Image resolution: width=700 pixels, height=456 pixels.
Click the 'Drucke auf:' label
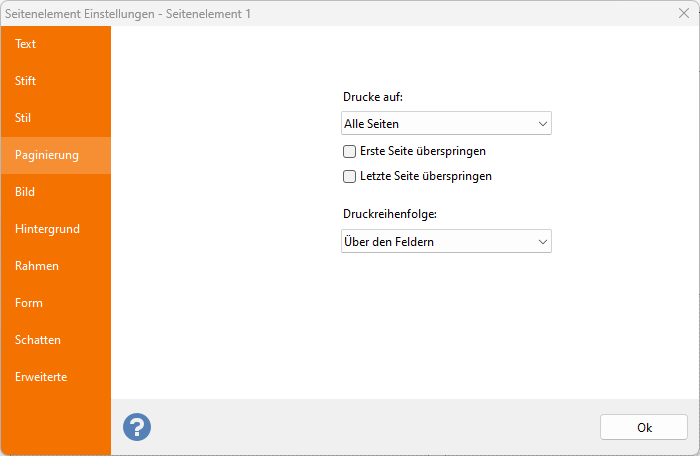point(372,98)
